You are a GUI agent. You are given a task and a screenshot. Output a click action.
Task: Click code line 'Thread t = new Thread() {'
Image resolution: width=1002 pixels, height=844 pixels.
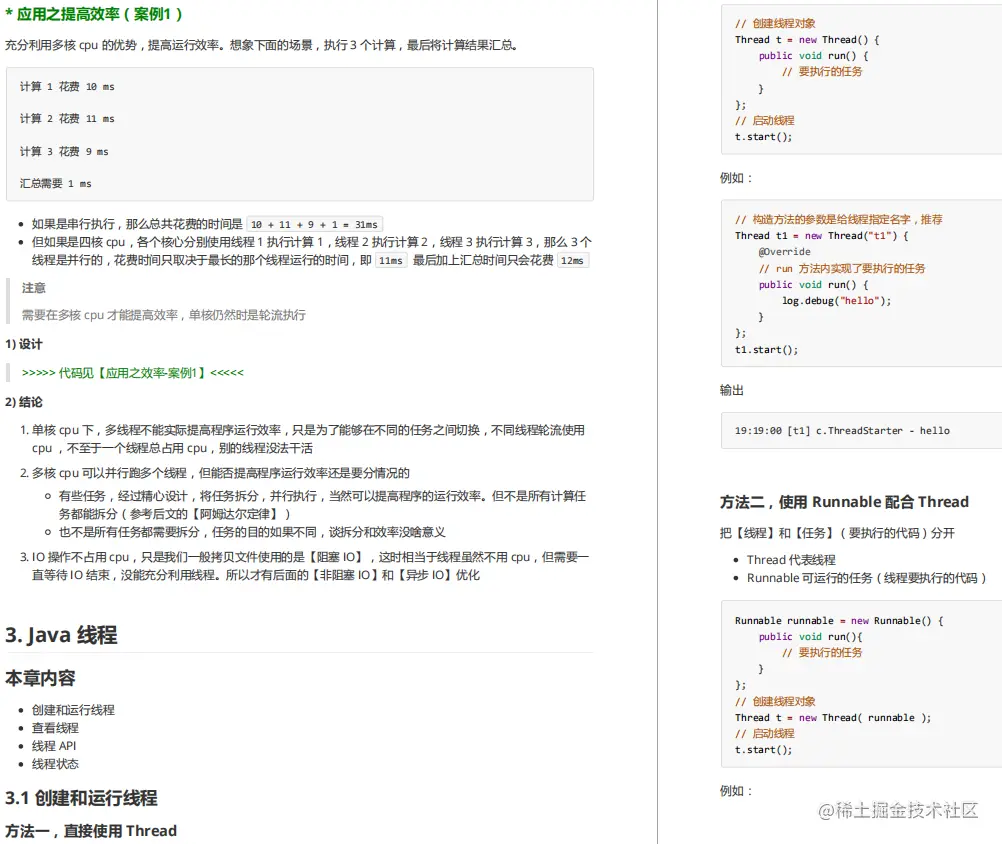(x=807, y=40)
